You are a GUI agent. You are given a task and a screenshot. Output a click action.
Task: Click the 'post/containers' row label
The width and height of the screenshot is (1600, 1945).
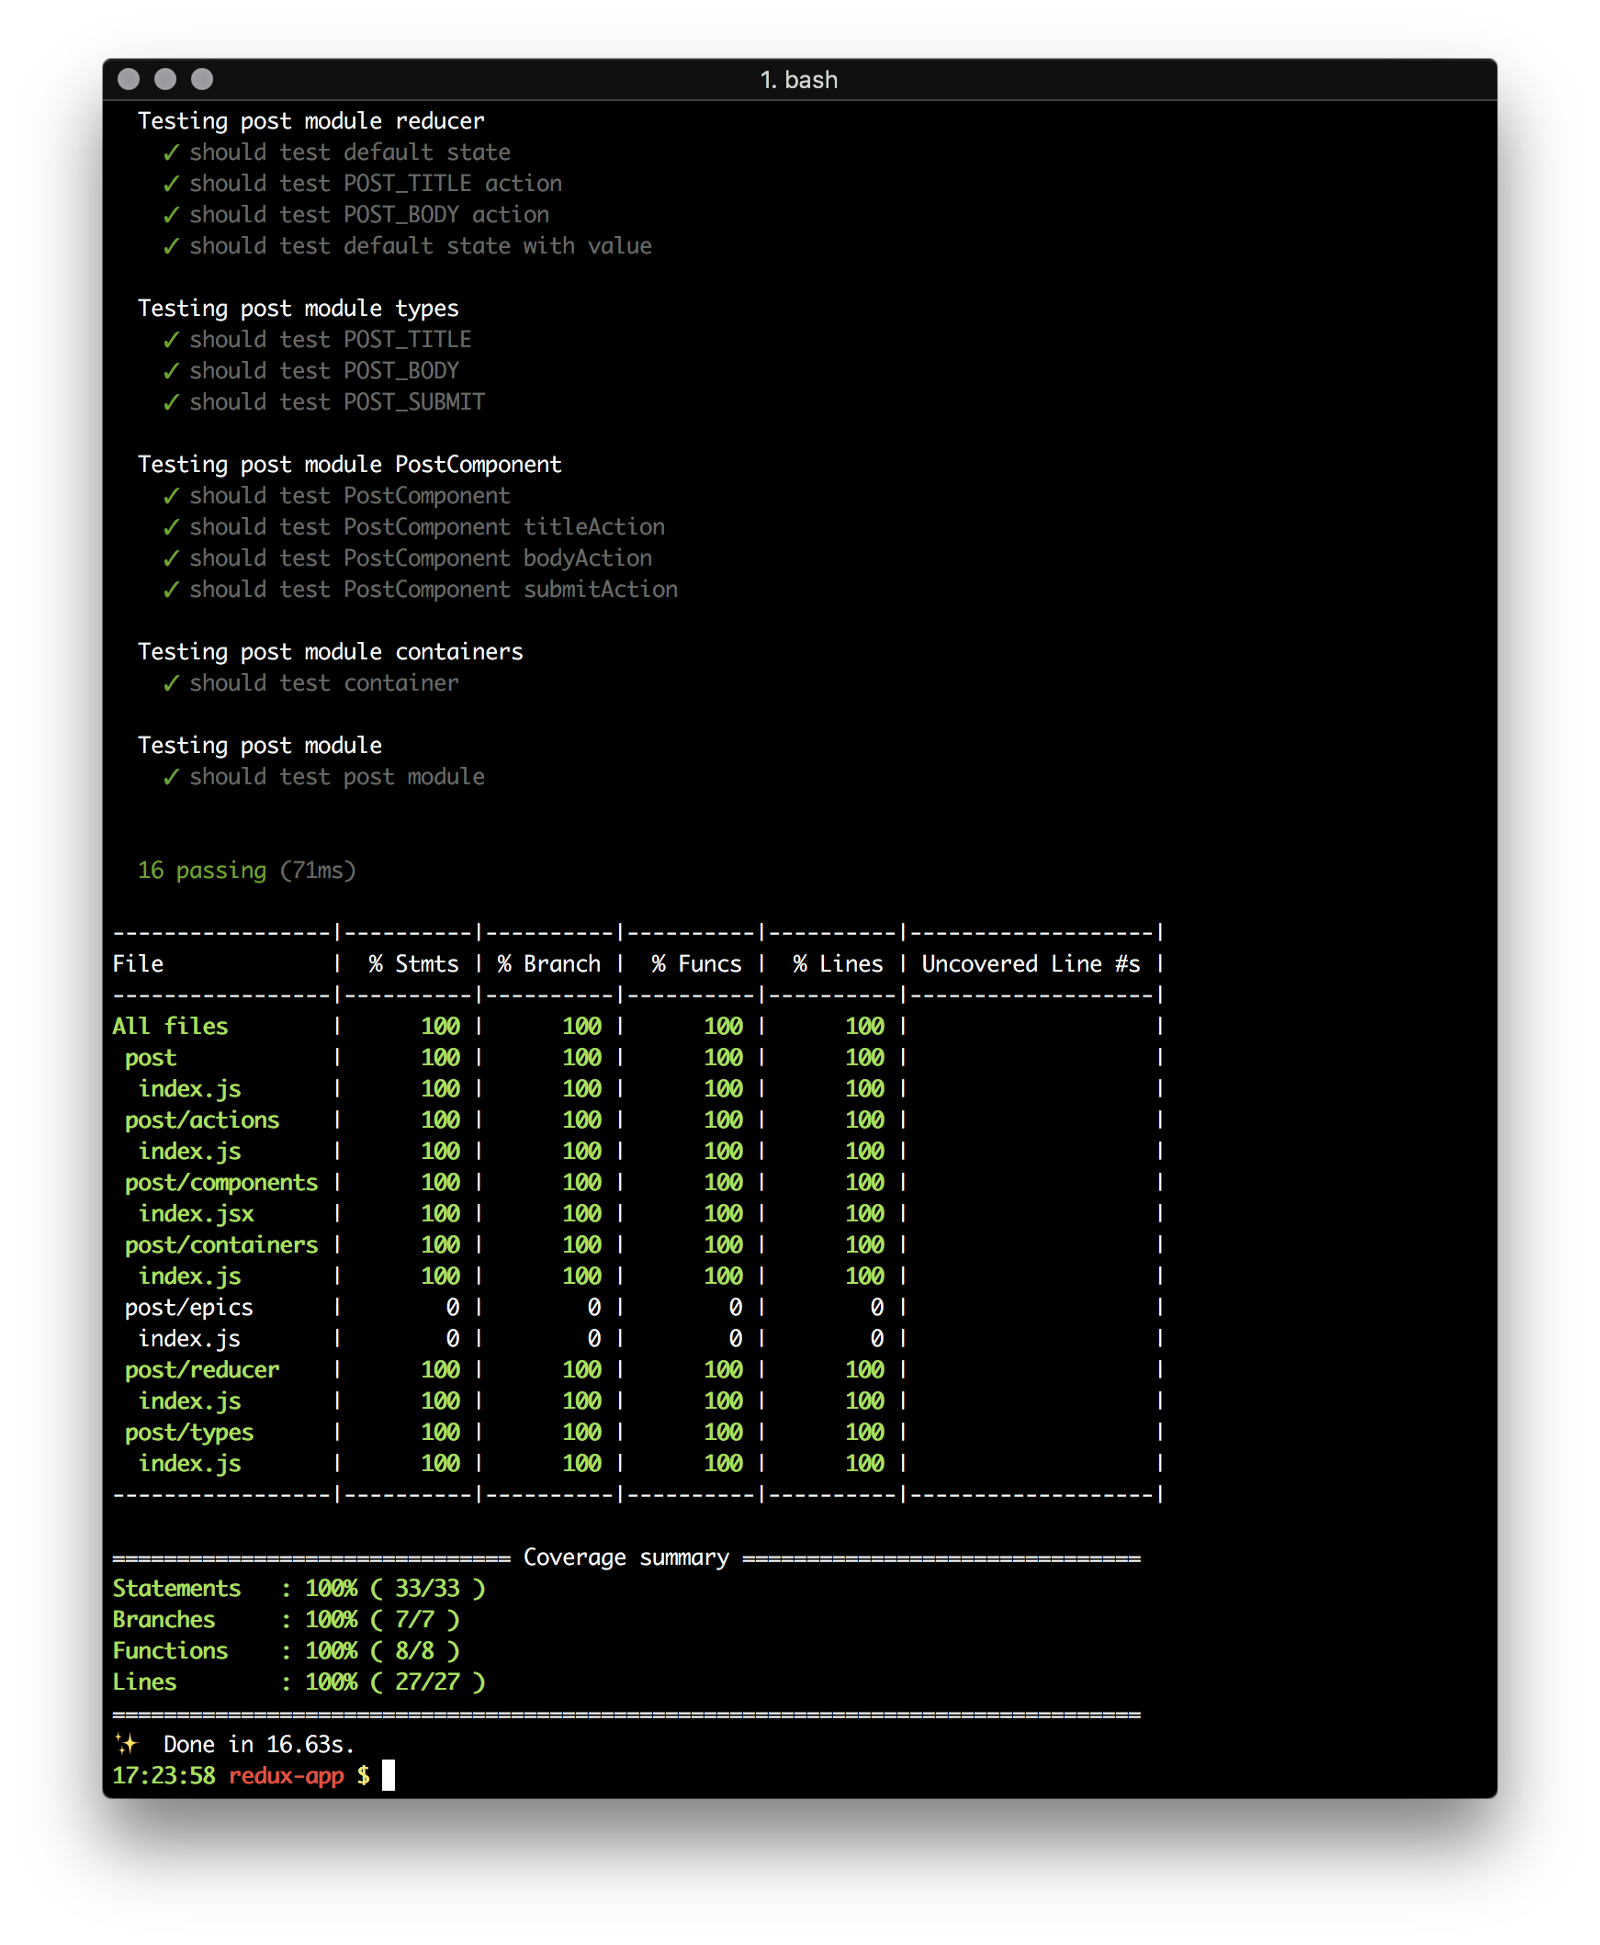[x=221, y=1245]
